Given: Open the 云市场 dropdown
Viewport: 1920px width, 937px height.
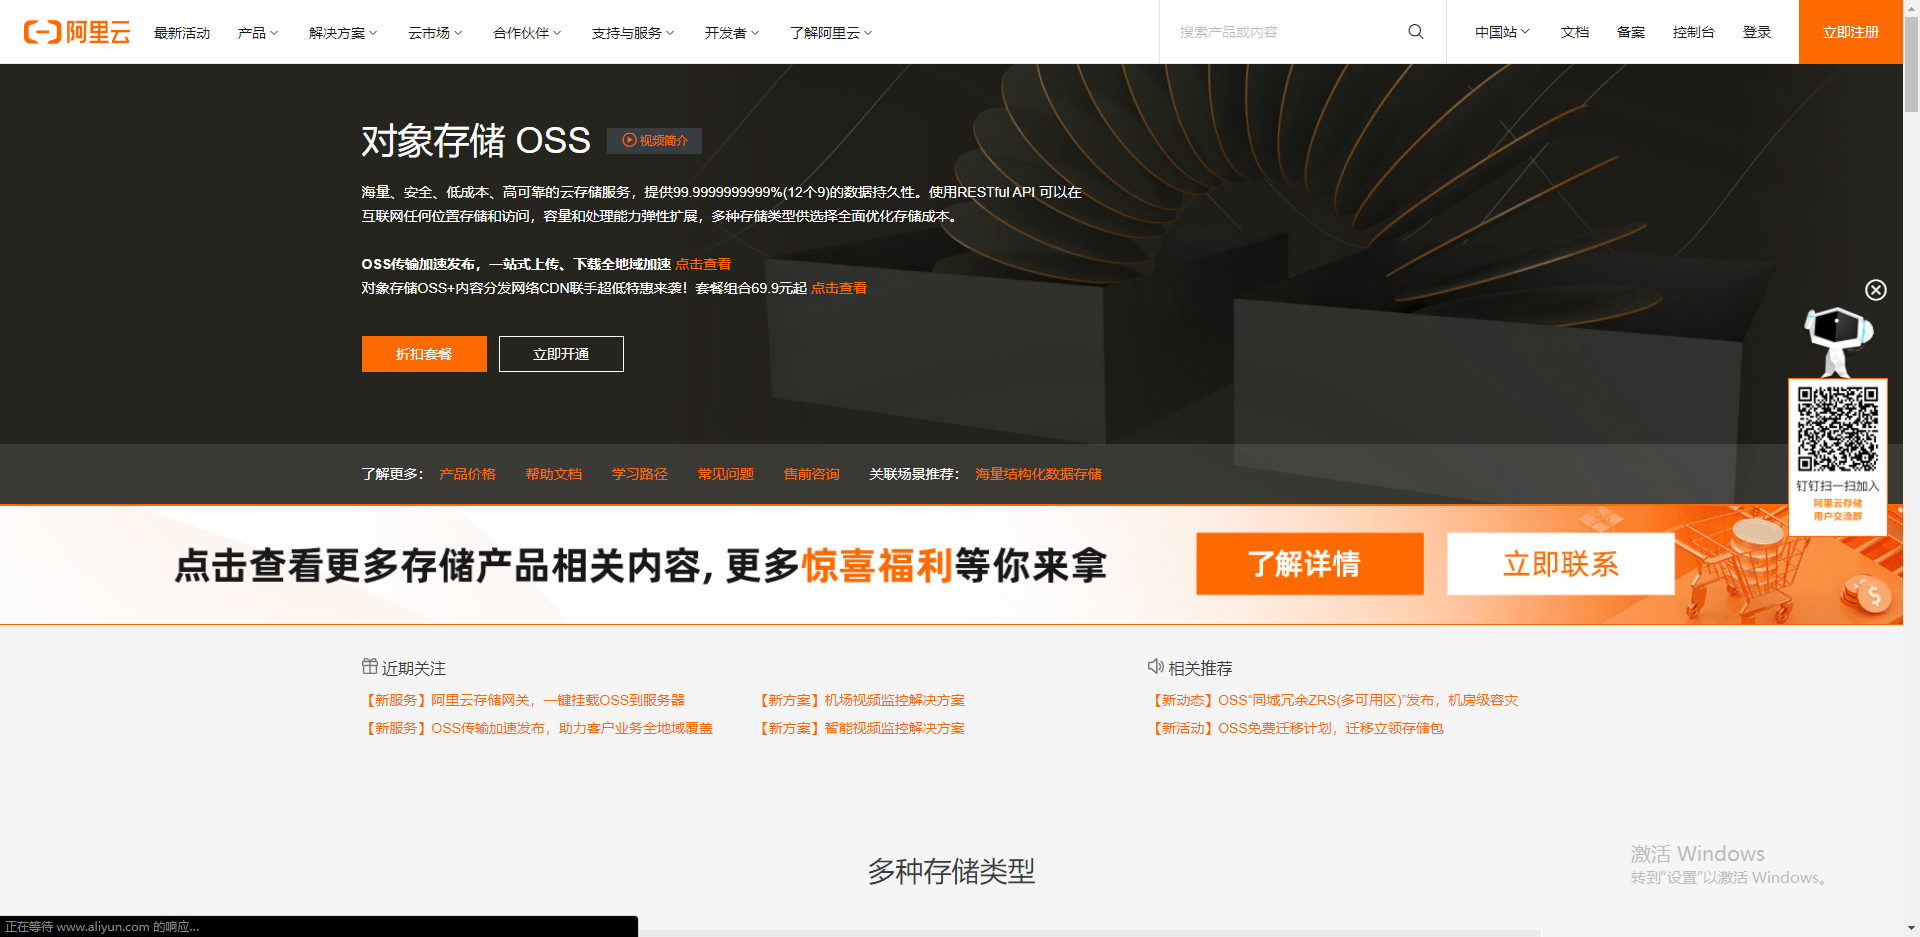Looking at the screenshot, I should pos(435,33).
